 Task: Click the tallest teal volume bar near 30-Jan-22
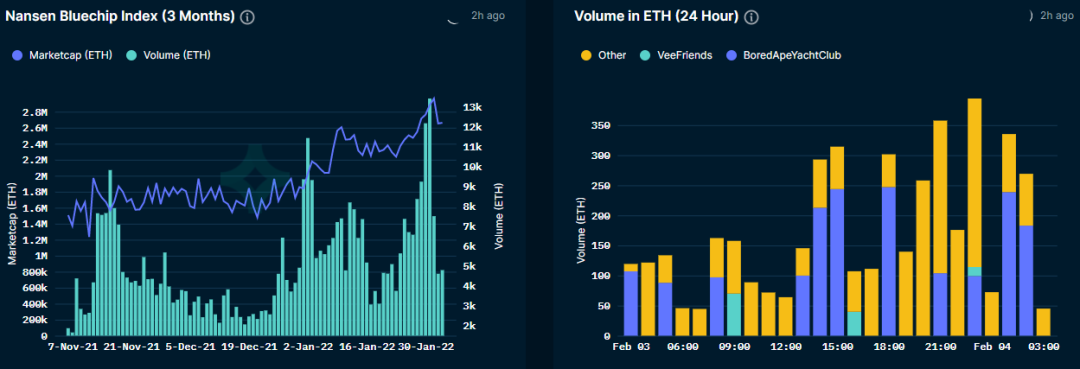click(x=430, y=218)
